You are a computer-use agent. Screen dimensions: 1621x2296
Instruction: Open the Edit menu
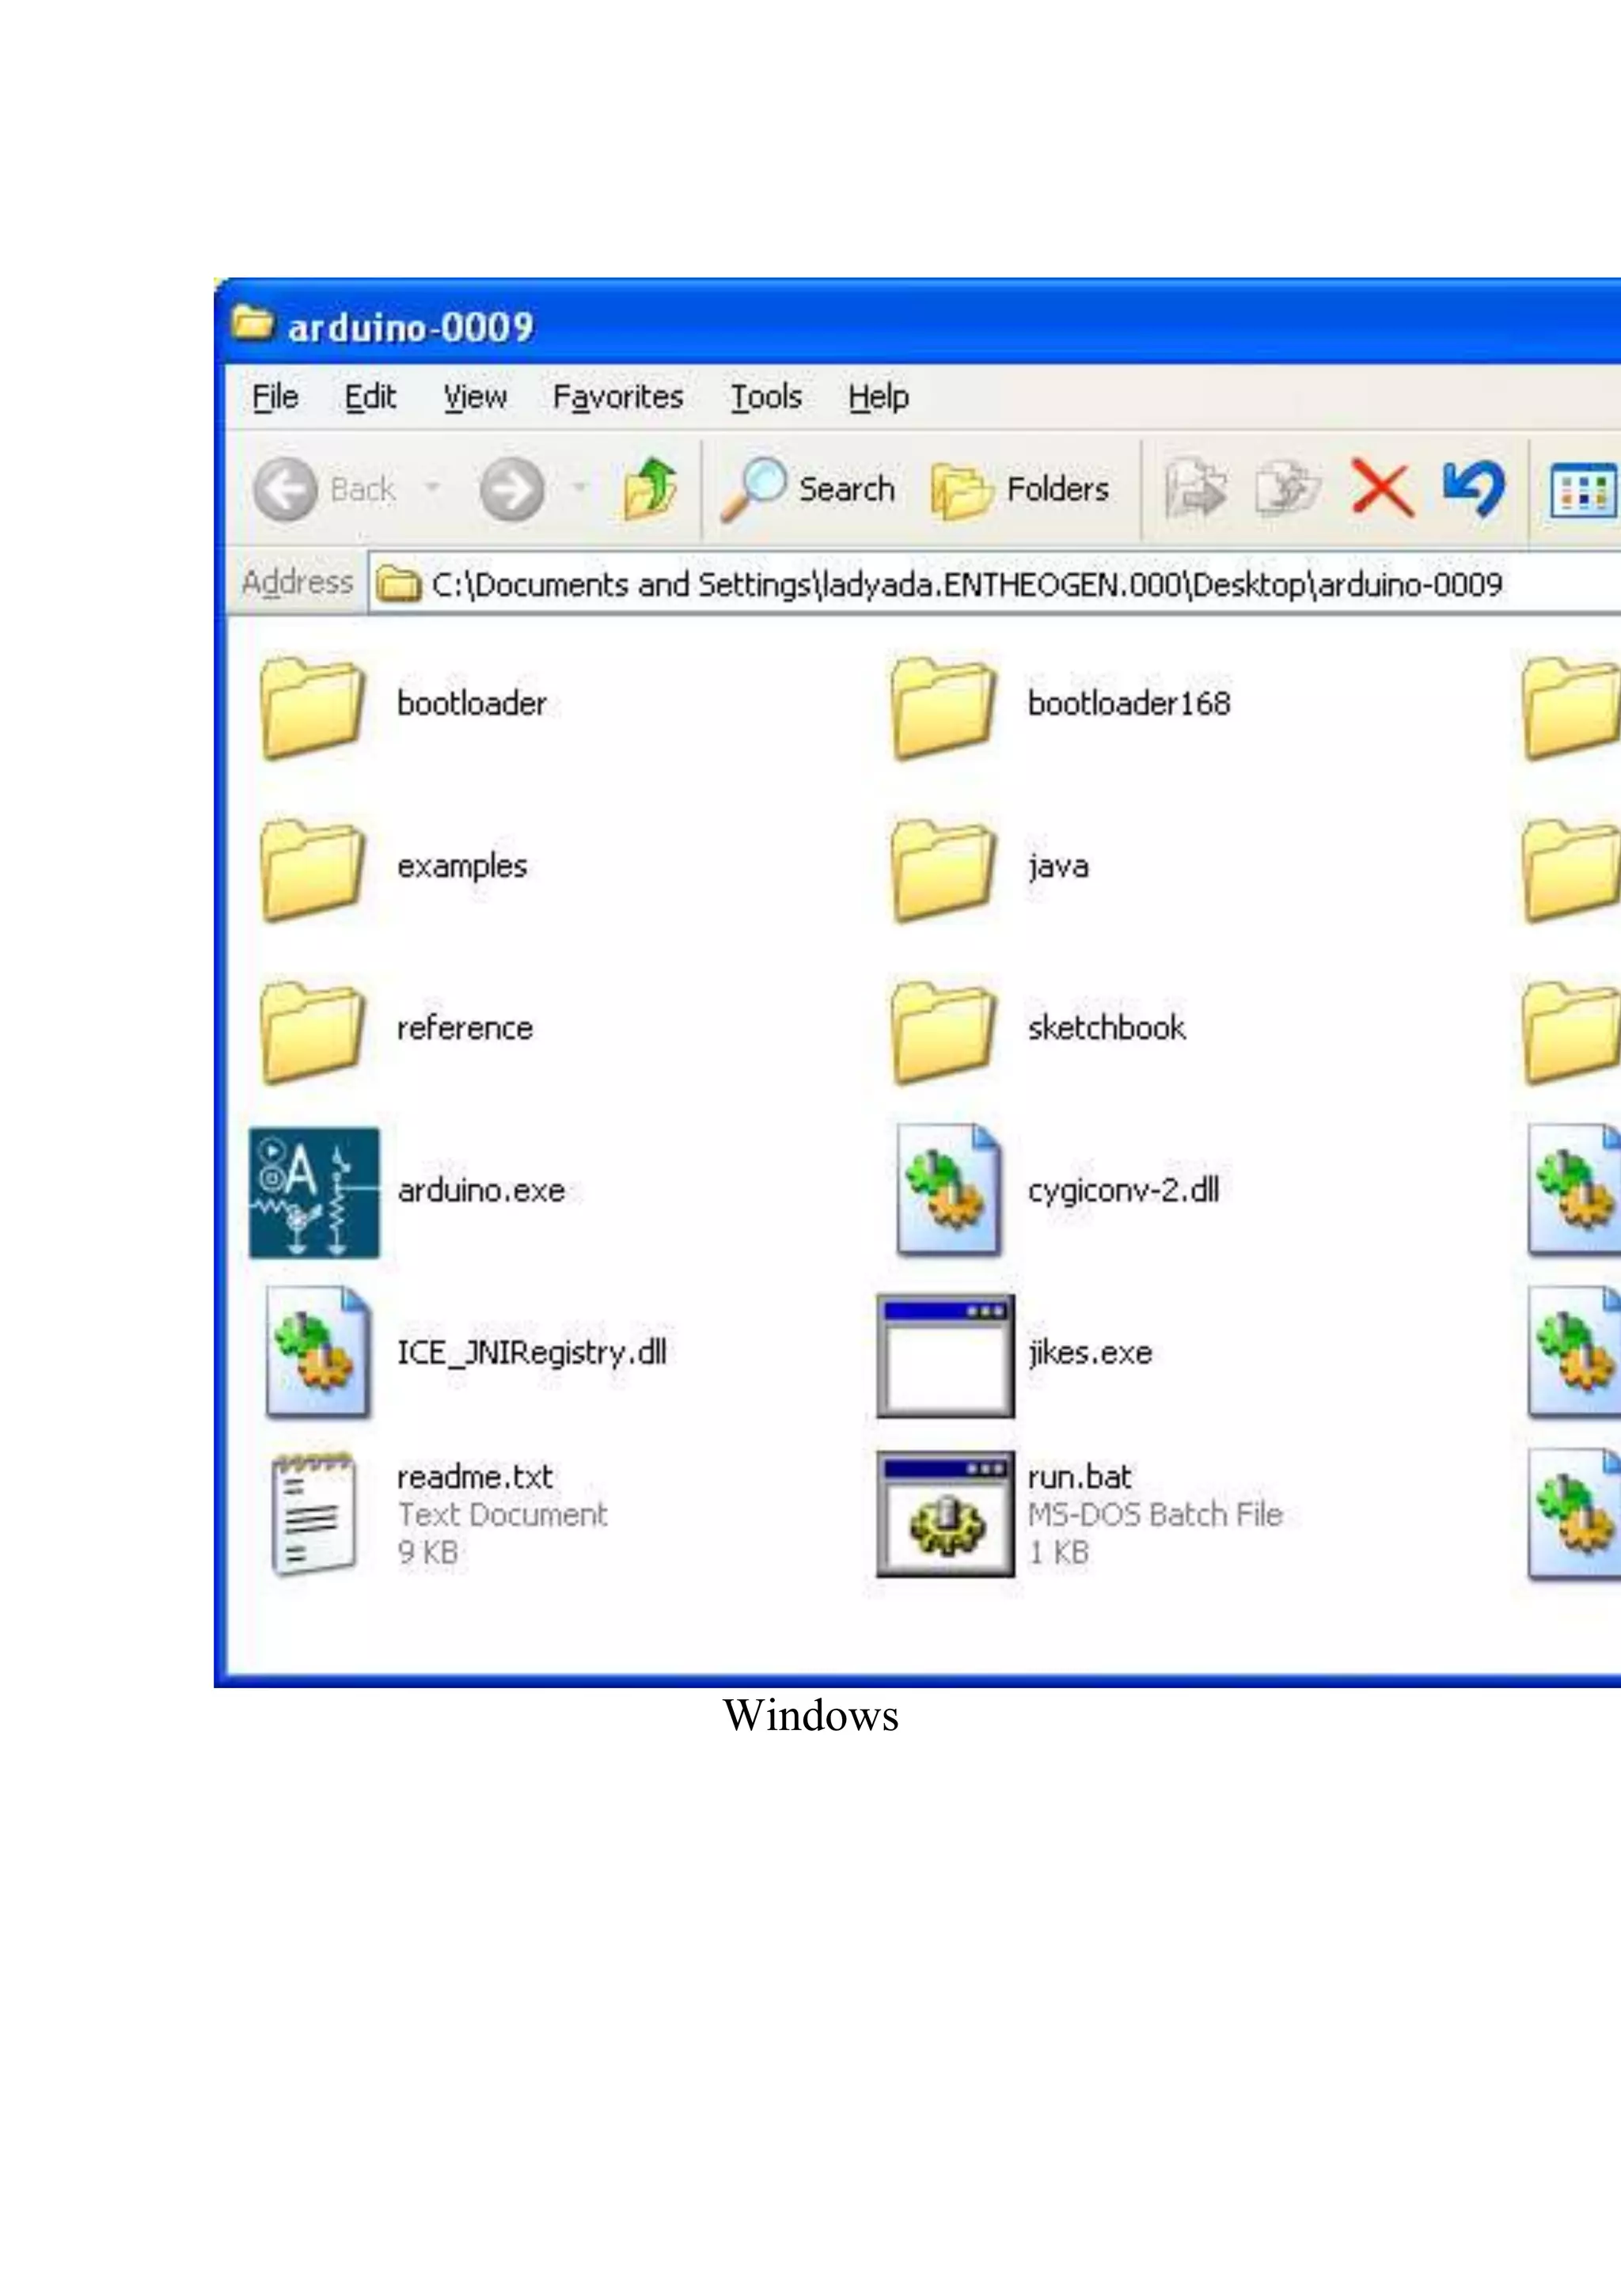pos(370,398)
